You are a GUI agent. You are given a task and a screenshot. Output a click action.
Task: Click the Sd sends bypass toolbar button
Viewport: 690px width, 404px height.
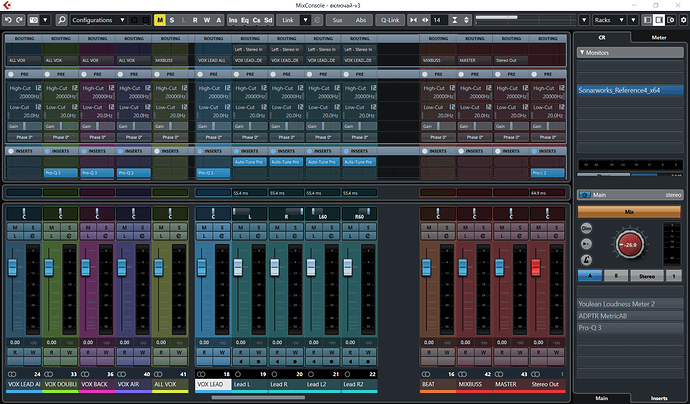pos(268,20)
